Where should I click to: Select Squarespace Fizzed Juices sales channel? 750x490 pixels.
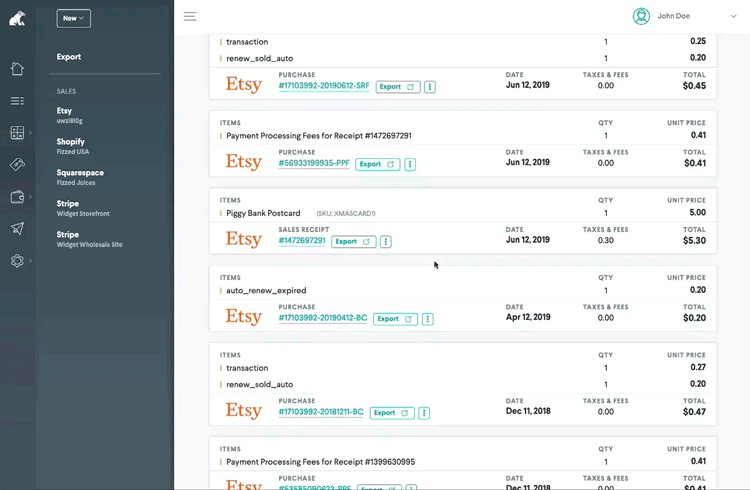coord(80,177)
